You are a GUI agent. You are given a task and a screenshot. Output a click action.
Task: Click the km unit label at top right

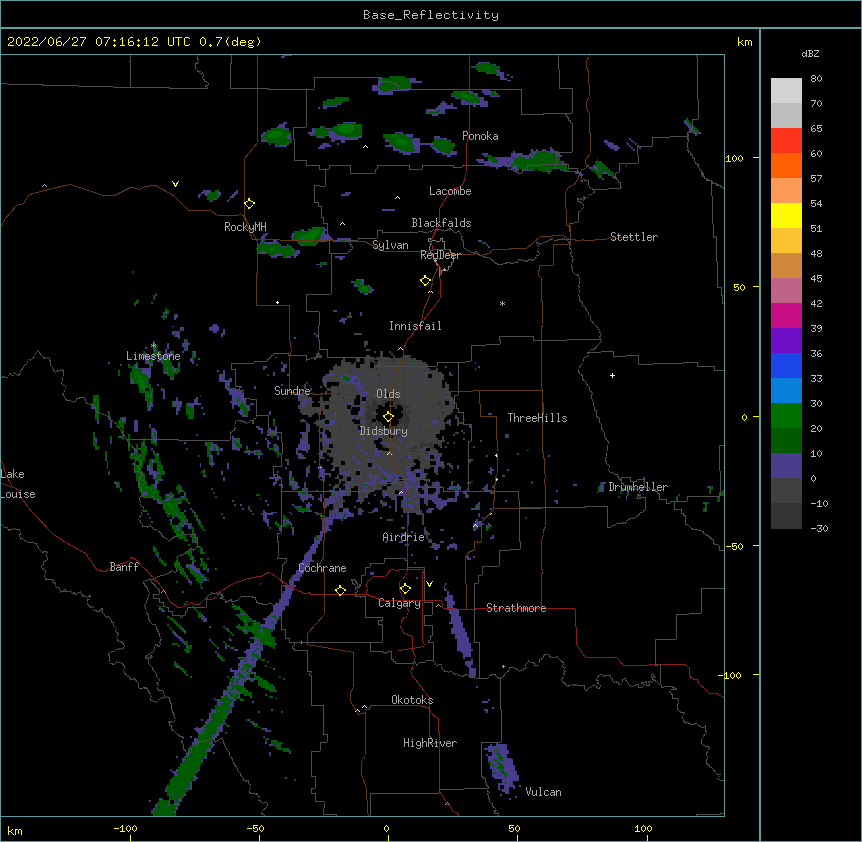(745, 42)
